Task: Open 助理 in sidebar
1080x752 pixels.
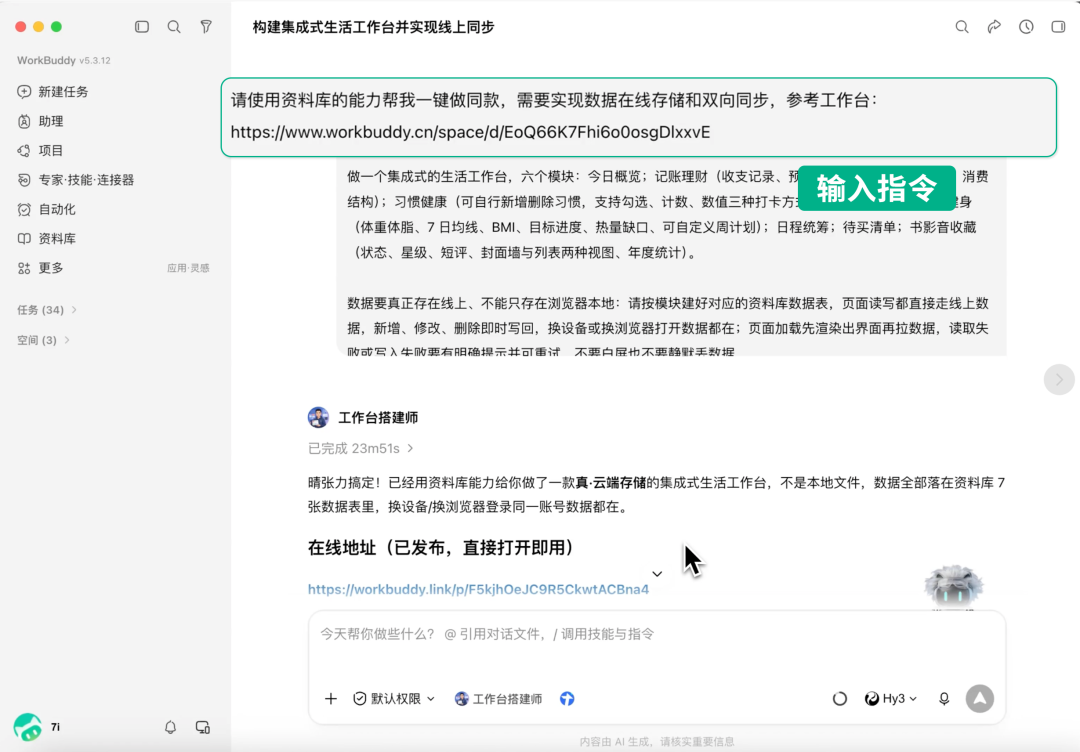Action: 41,121
